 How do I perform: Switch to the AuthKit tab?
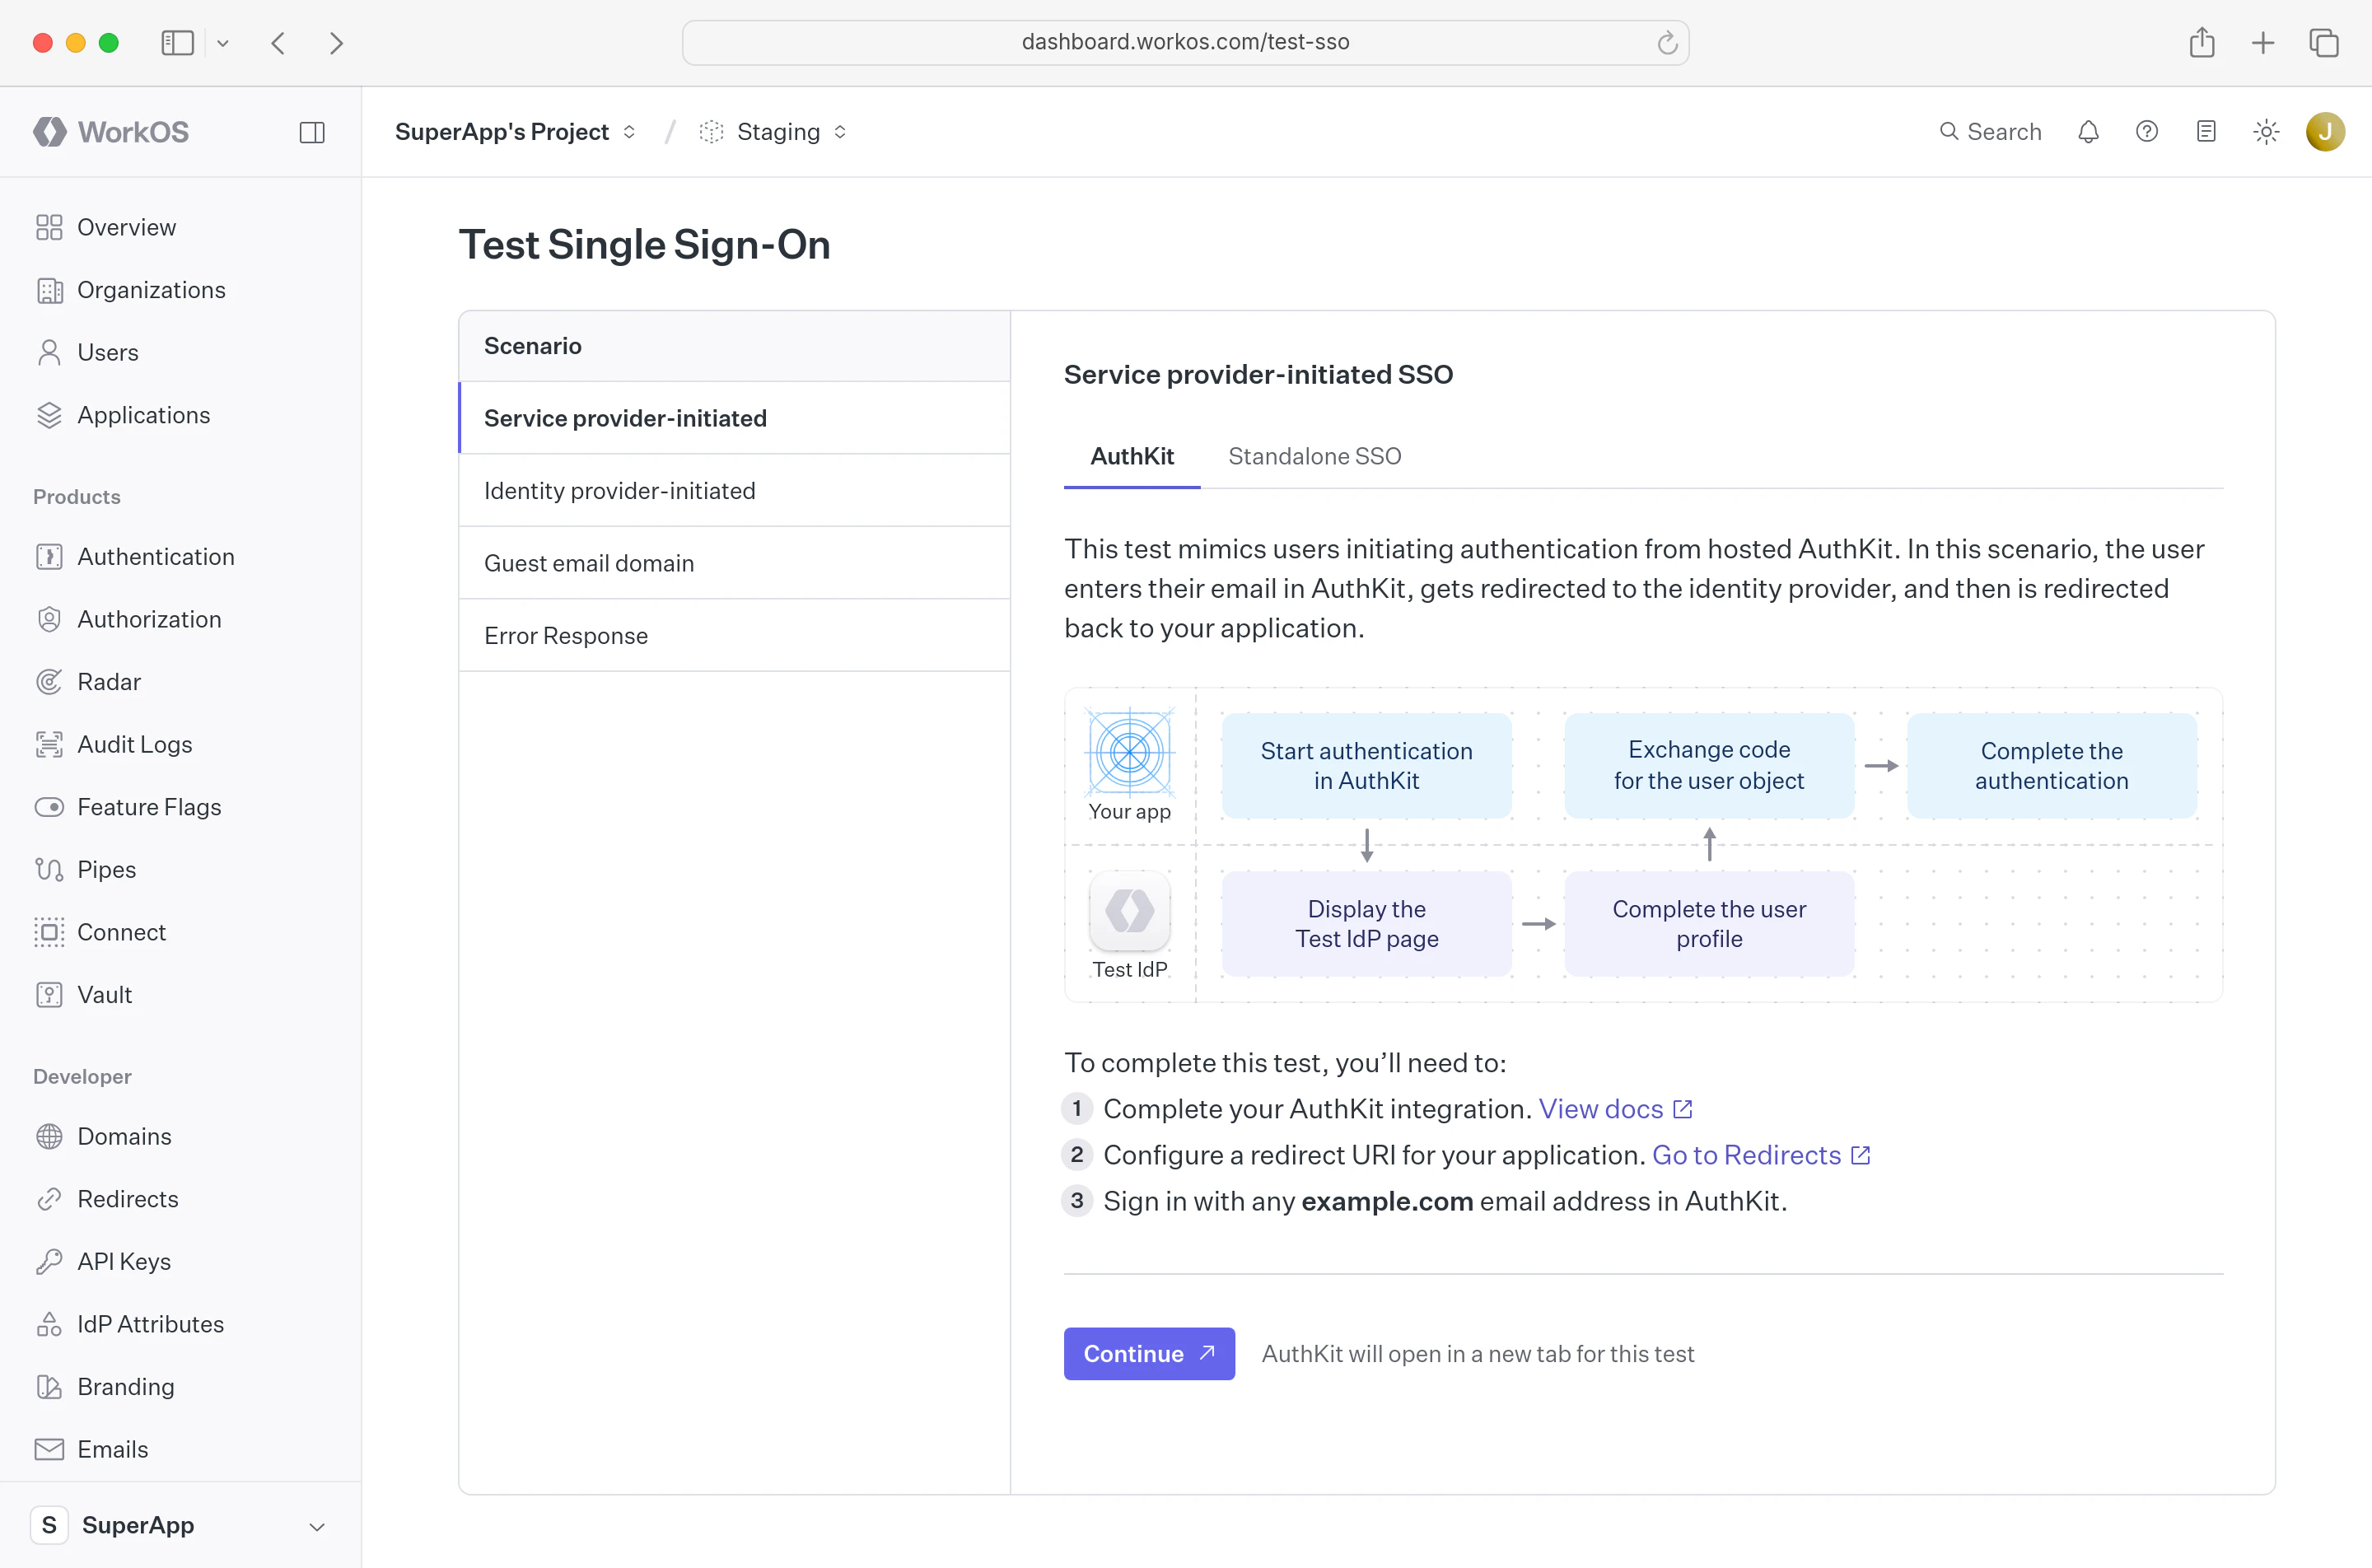click(x=1132, y=456)
